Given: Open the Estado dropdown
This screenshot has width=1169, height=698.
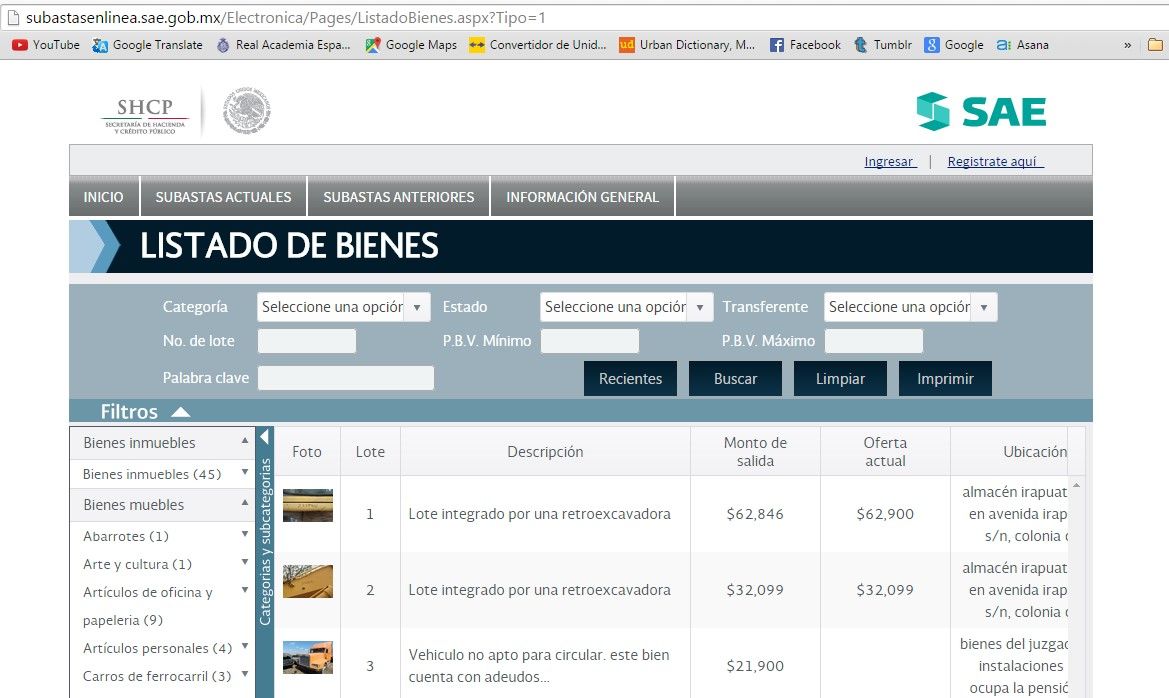Looking at the screenshot, I should click(627, 307).
